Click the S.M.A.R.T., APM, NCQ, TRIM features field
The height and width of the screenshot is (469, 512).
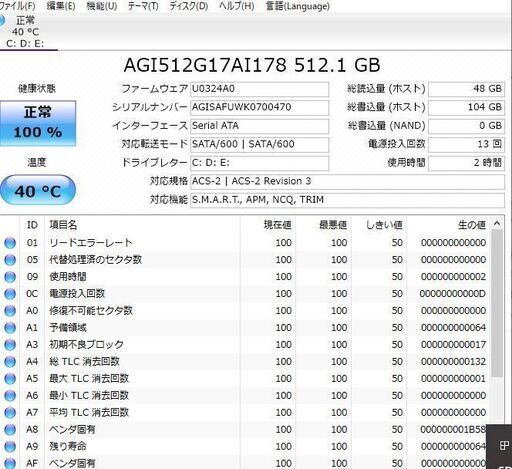point(347,200)
